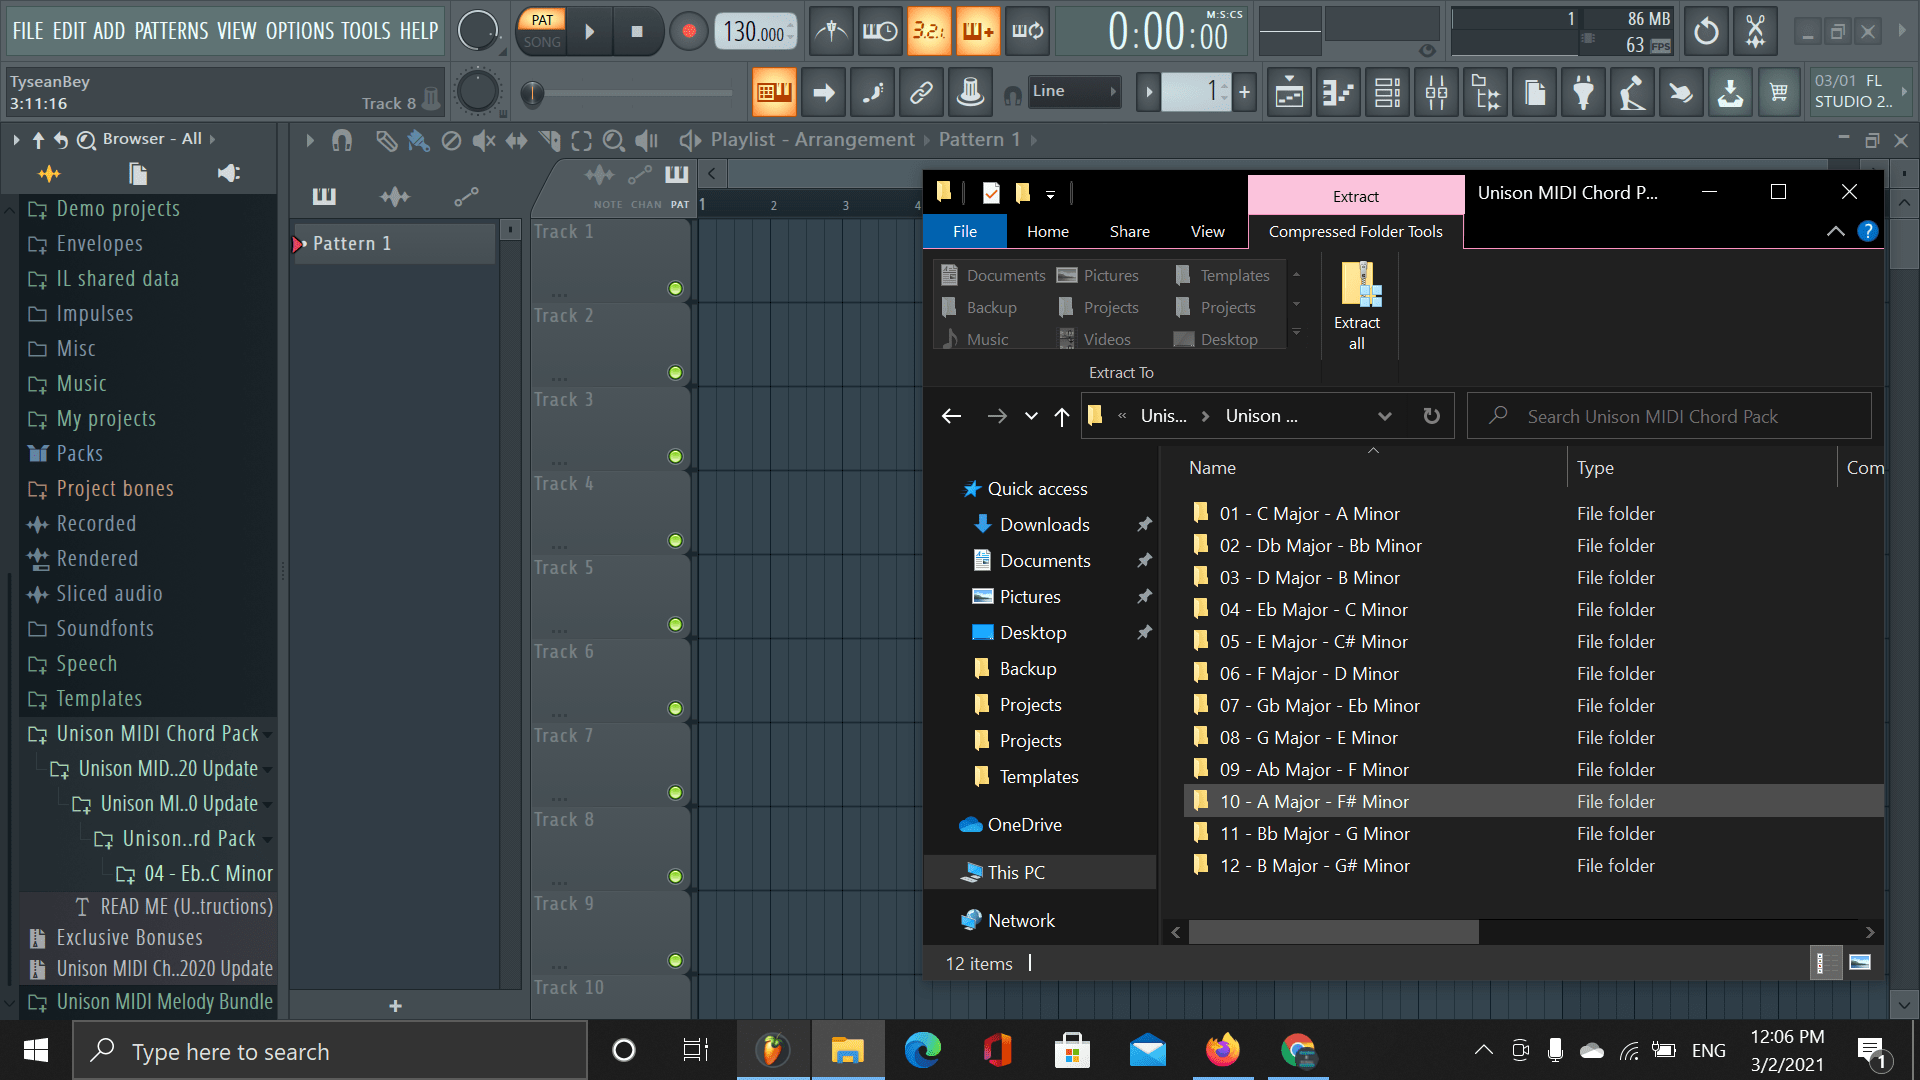The image size is (1920, 1080).
Task: Click the Extract all icon in Explorer ribbon
Action: point(1356,305)
